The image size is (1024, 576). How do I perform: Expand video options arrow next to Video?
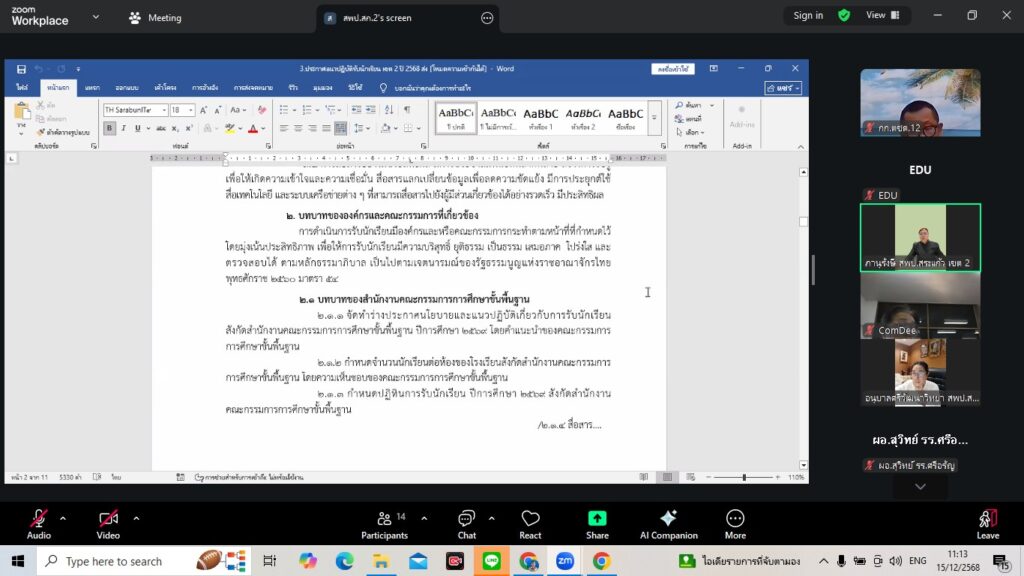point(136,518)
